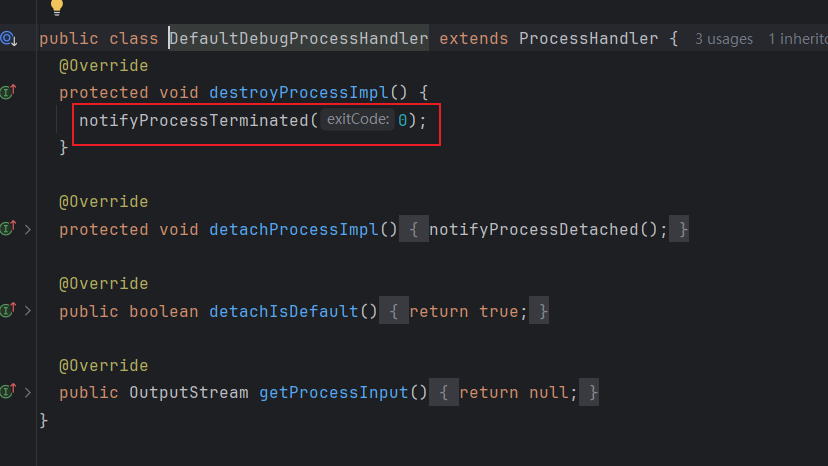The image size is (828, 466).
Task: Click the ProcessHandler superclass name
Action: click(588, 39)
